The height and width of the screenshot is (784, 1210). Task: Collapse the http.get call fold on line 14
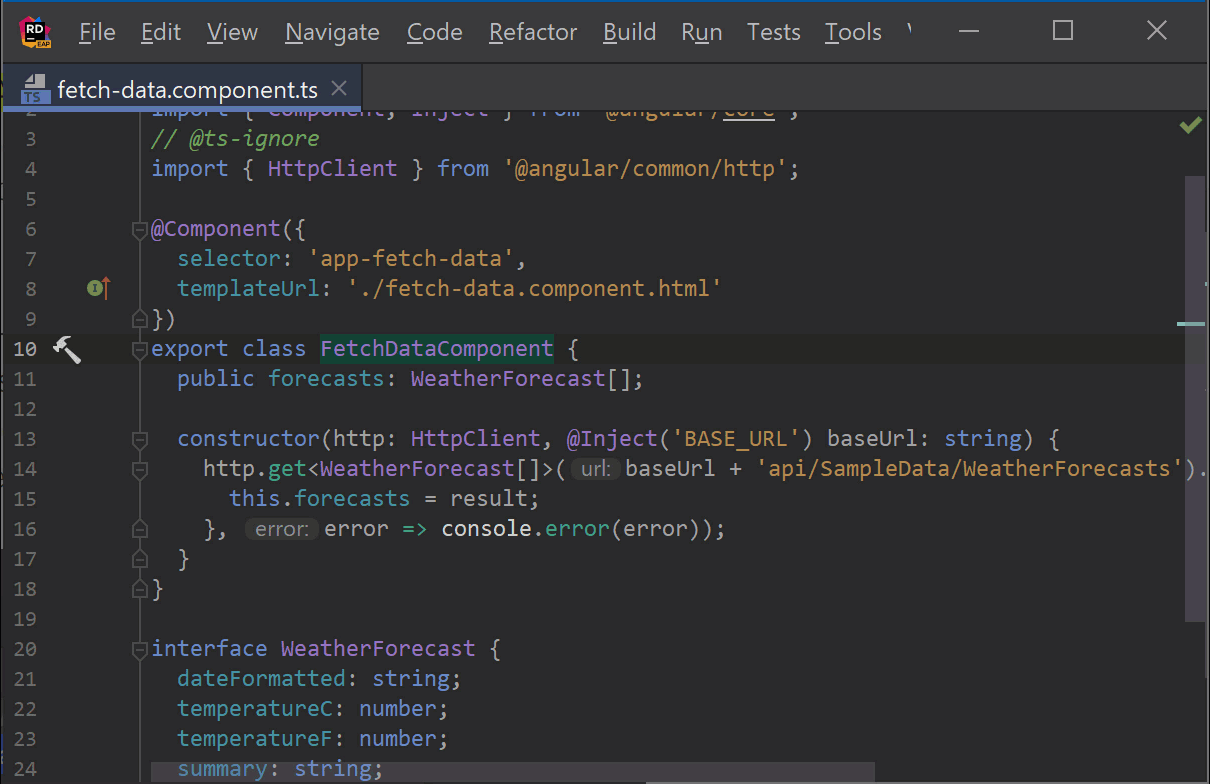(140, 469)
